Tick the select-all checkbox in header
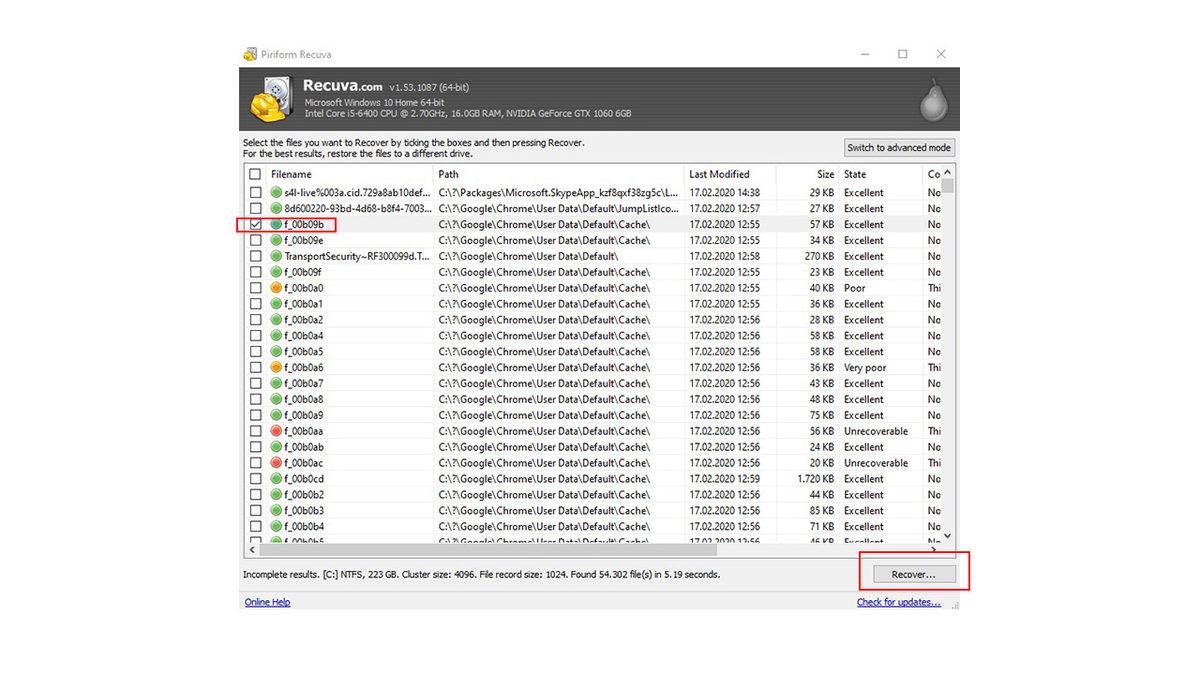Viewport: 1200px width, 675px height. pyautogui.click(x=255, y=174)
